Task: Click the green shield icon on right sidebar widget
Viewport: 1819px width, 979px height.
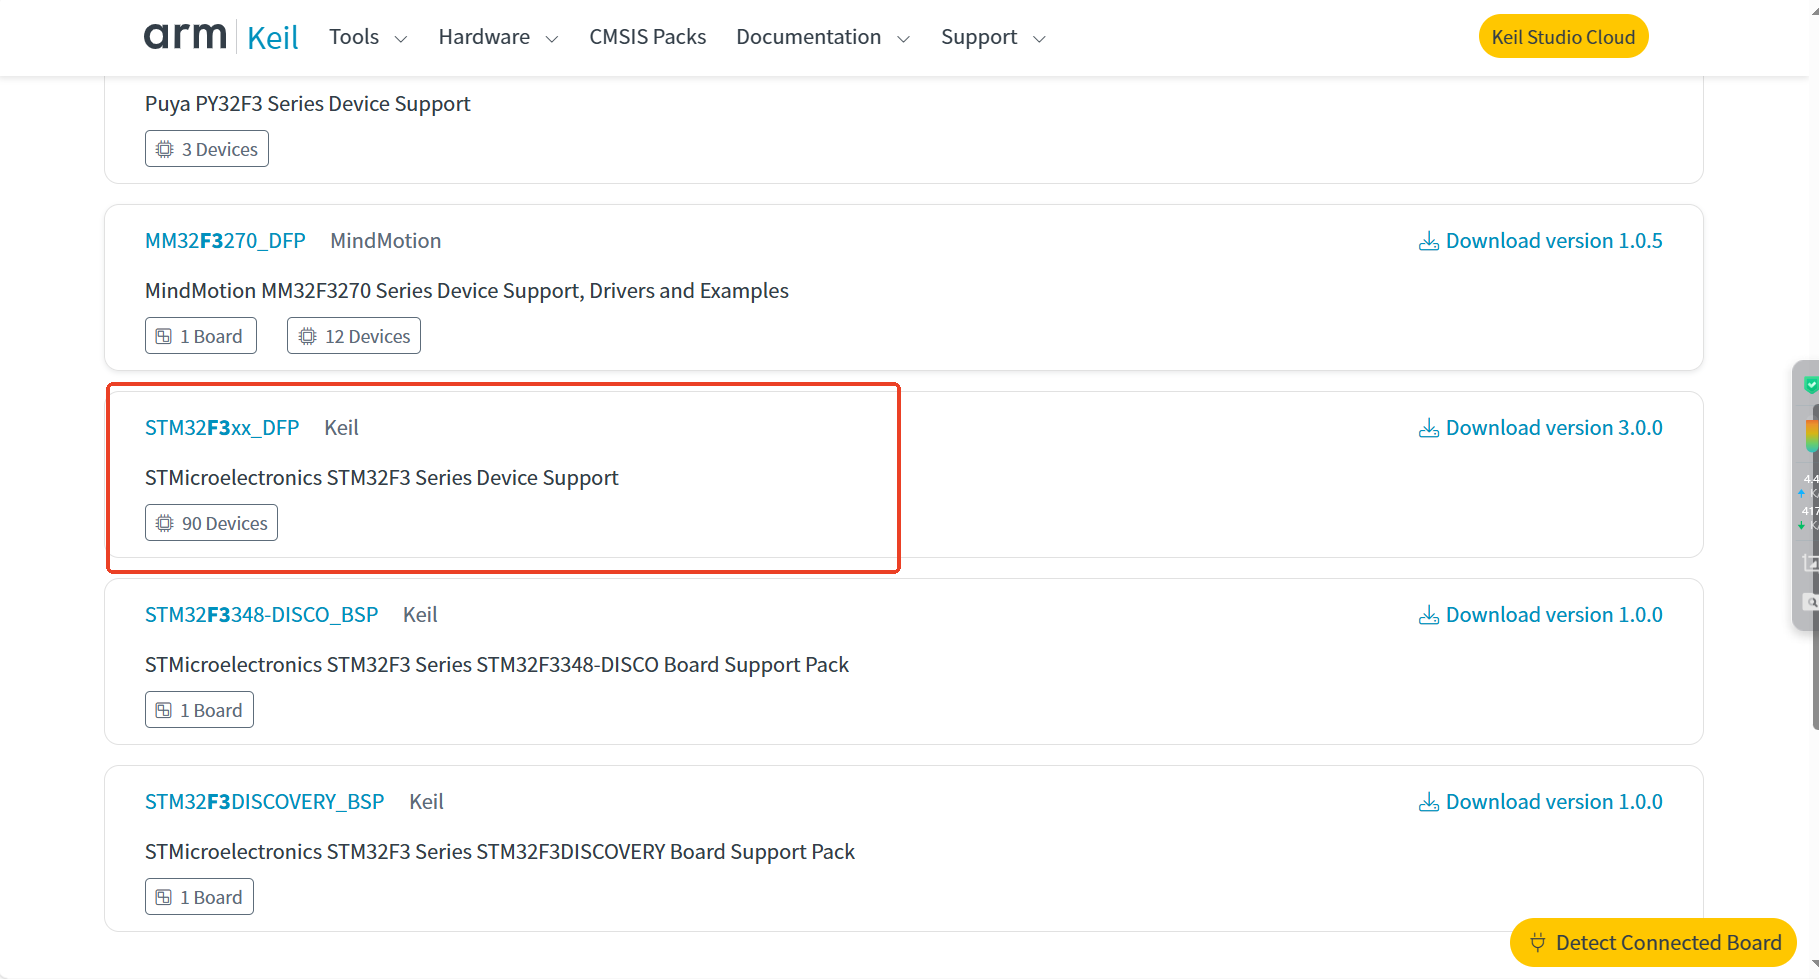Action: (1810, 384)
